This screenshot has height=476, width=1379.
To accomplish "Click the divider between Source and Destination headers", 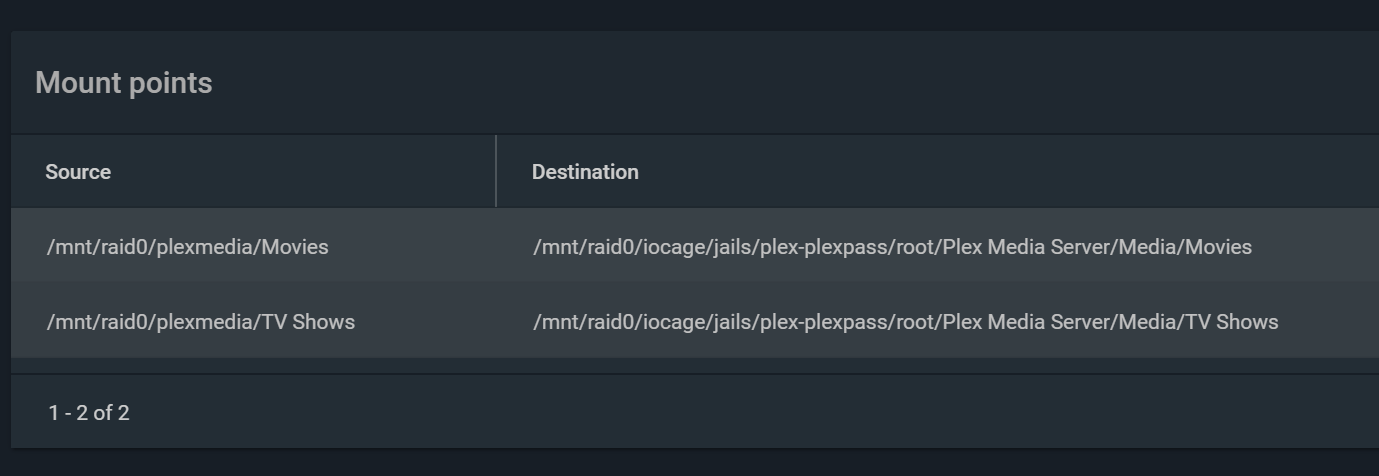I will coord(496,171).
